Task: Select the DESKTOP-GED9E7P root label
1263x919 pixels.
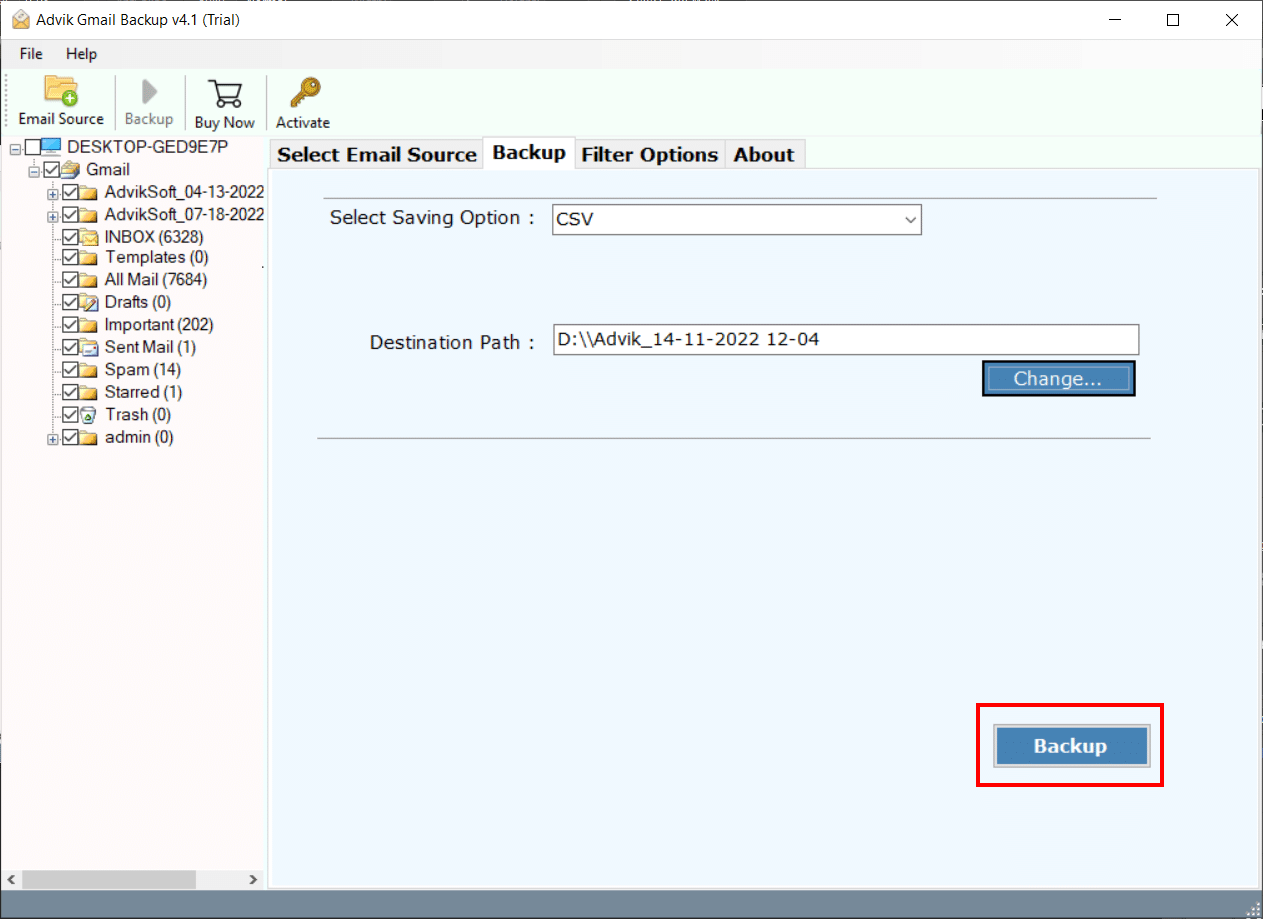Action: pos(148,147)
